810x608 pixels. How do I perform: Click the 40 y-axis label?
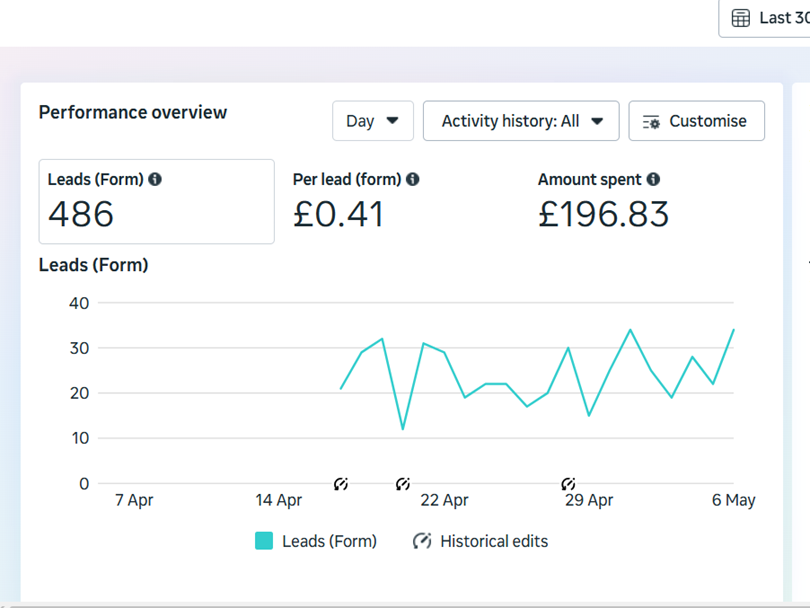coord(79,303)
